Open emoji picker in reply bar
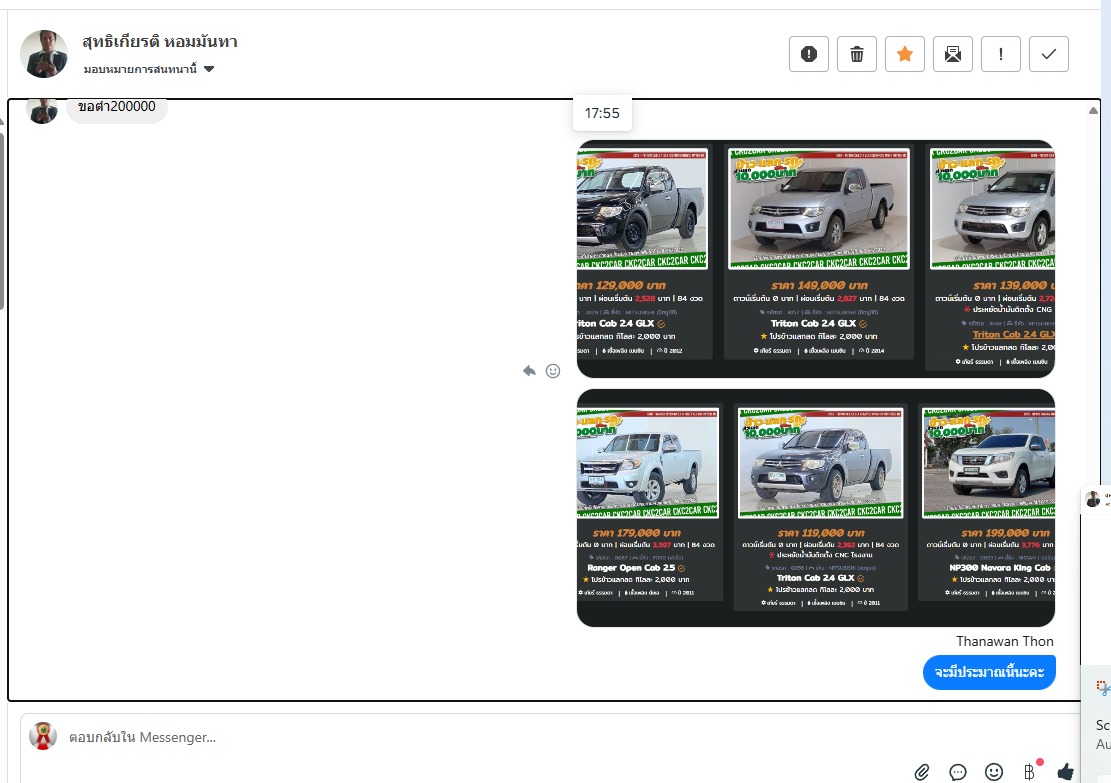Screen dimensions: 1111x783 pyautogui.click(x=994, y=772)
